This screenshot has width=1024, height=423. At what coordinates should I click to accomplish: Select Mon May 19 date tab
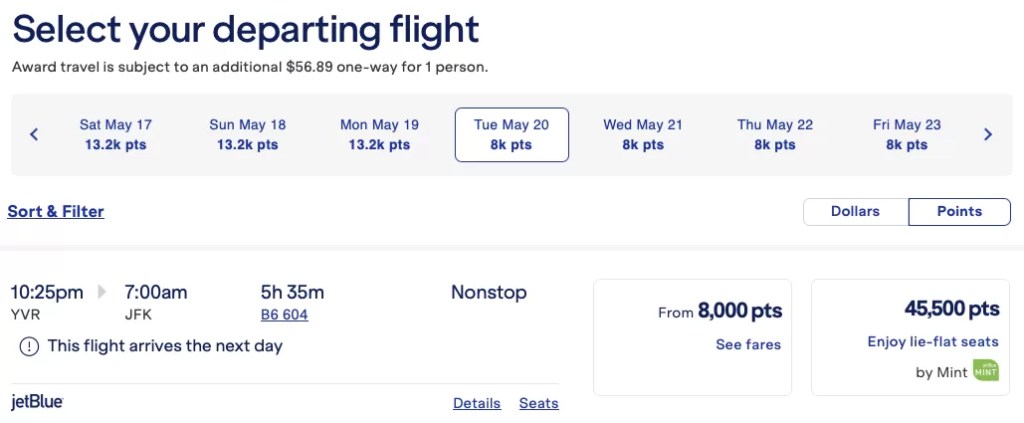click(379, 134)
